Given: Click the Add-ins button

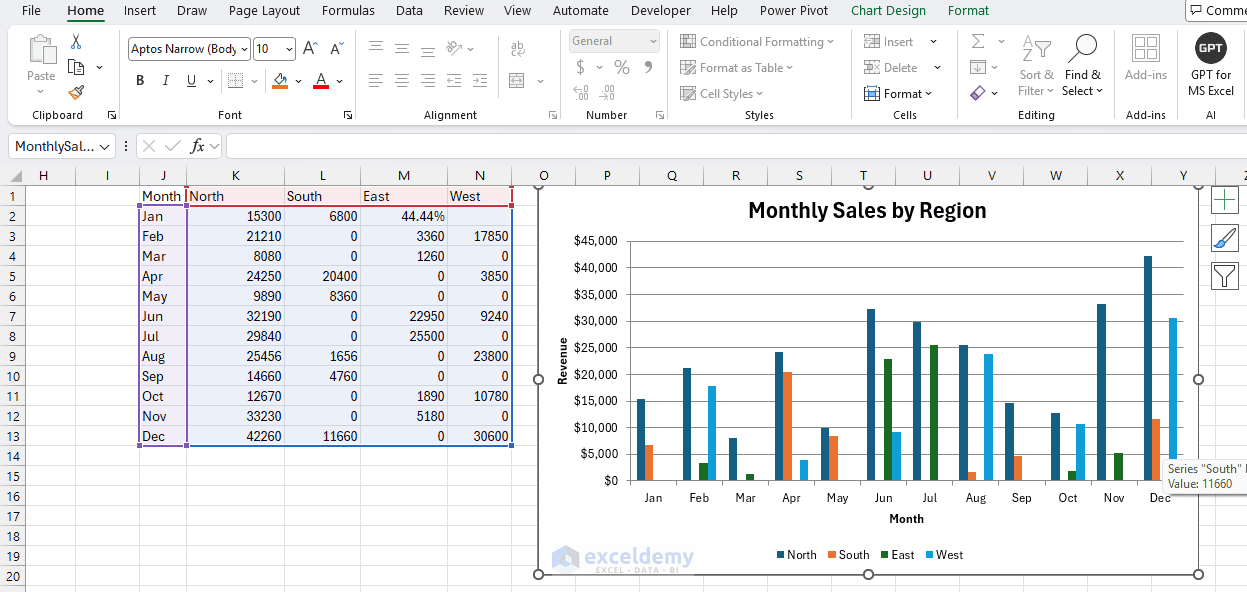Looking at the screenshot, I should tap(1146, 58).
